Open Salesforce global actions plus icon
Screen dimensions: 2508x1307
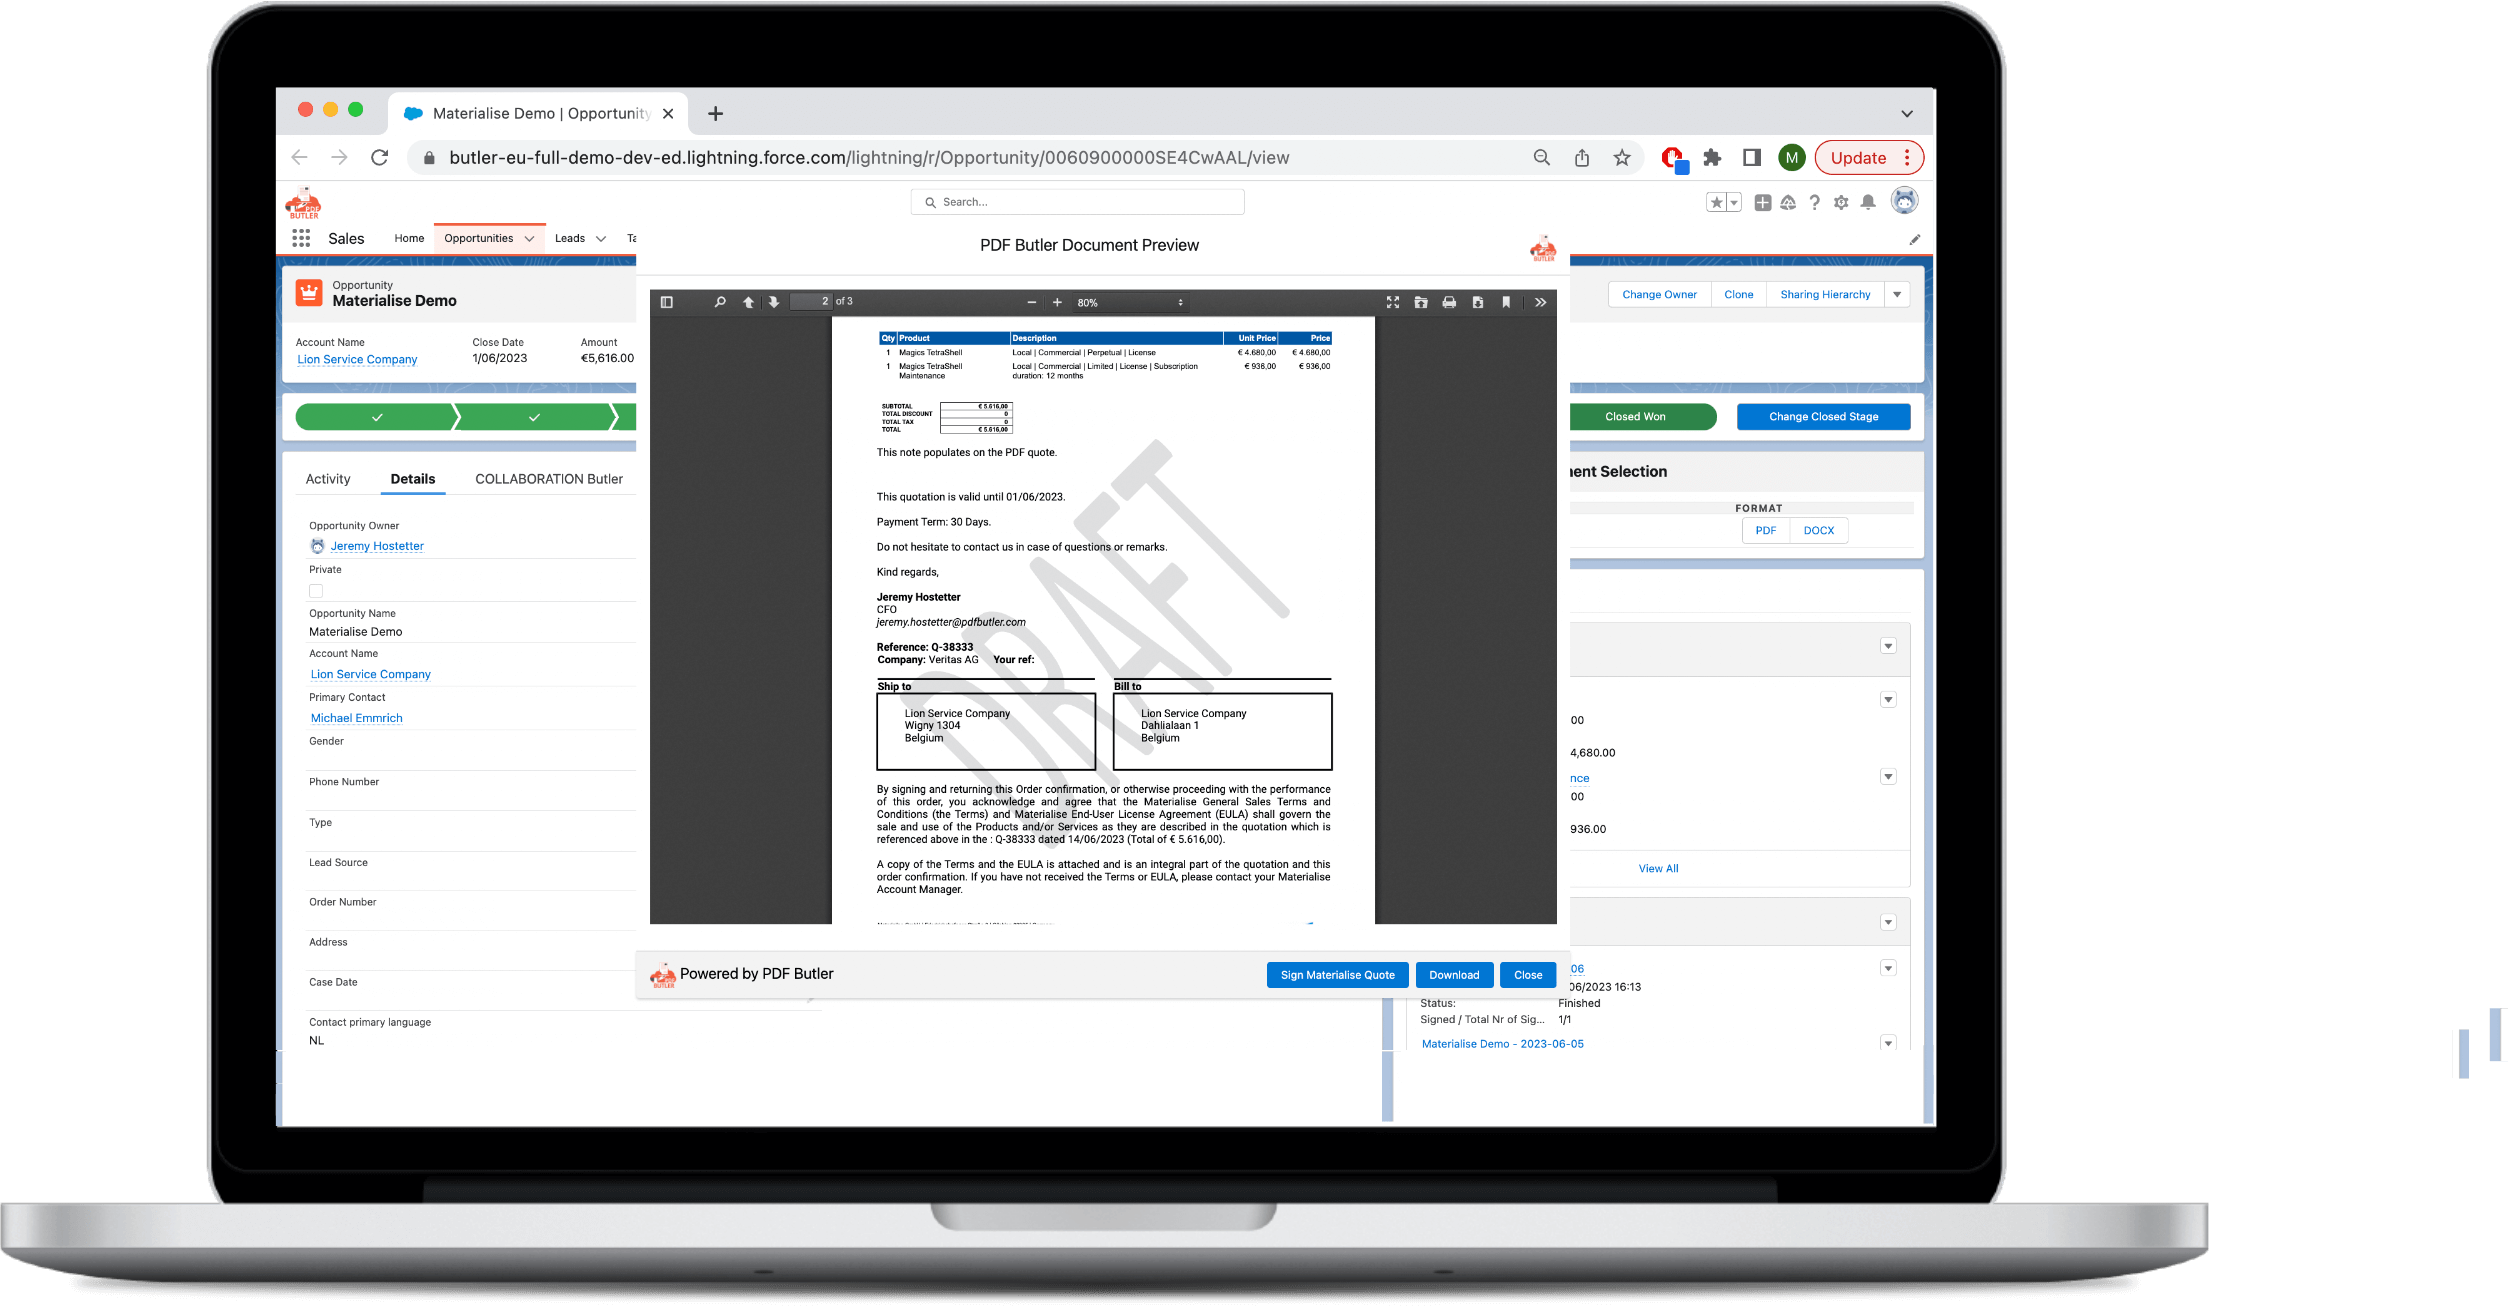[1763, 203]
